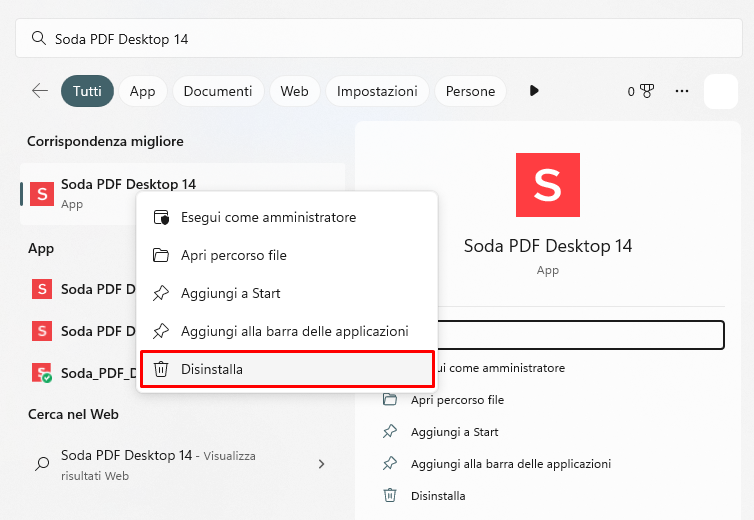Switch to the Persone filter tab
Image resolution: width=754 pixels, height=520 pixels.
470,91
